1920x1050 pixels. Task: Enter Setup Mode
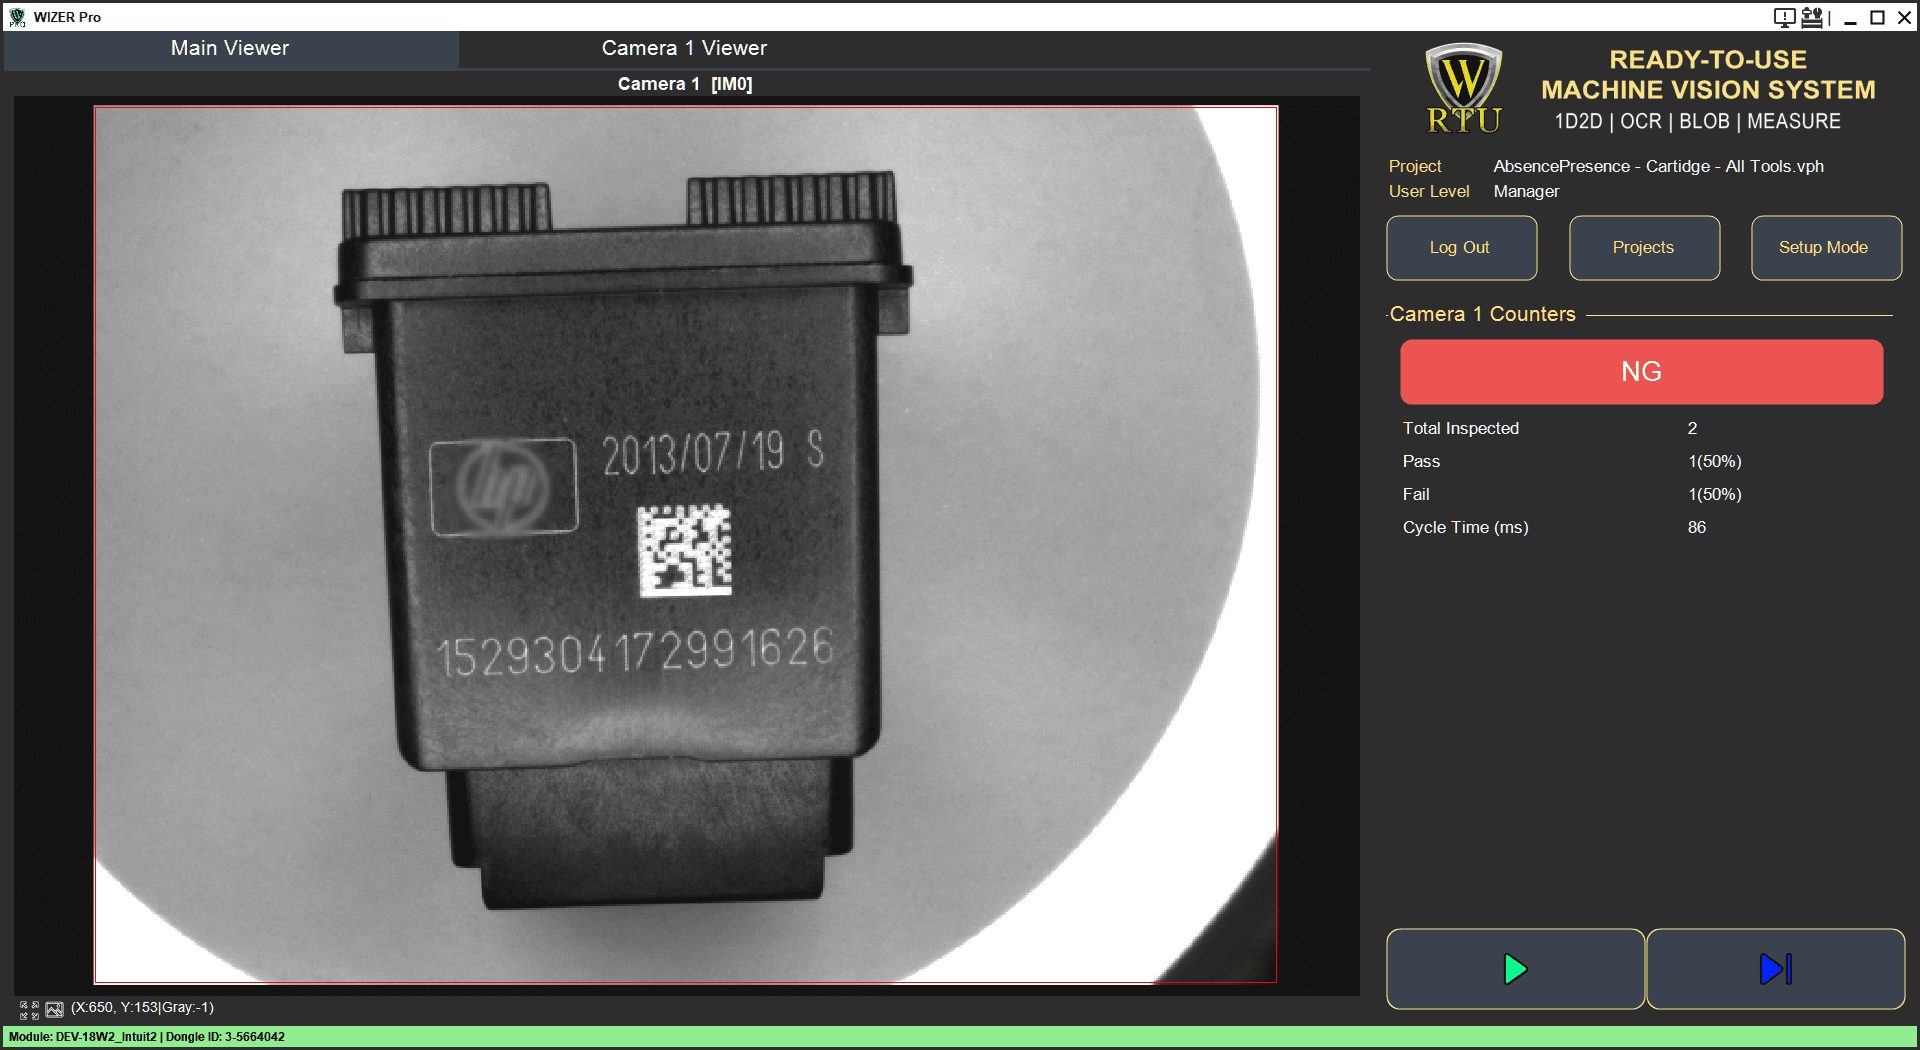pos(1826,248)
